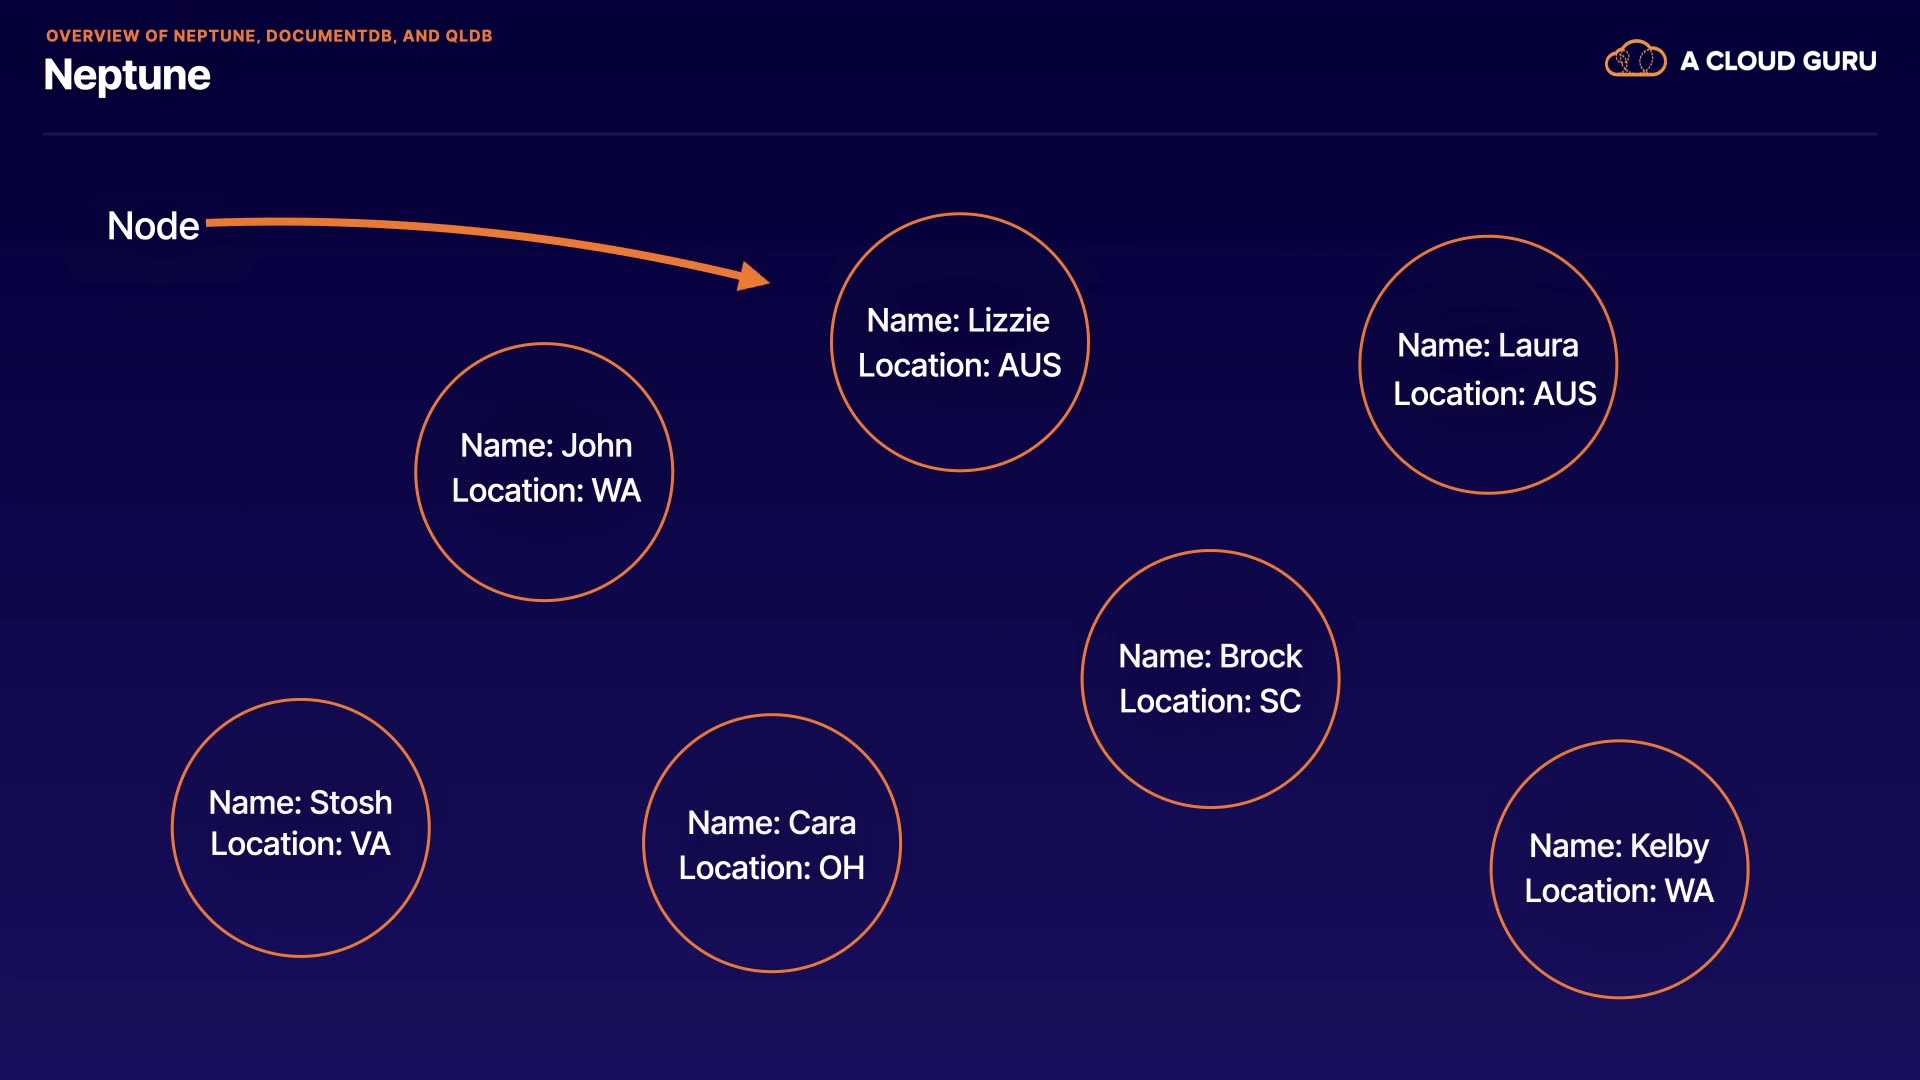Click the 'Name: Lizzie' text
1920x1080 pixels.
pos(958,320)
